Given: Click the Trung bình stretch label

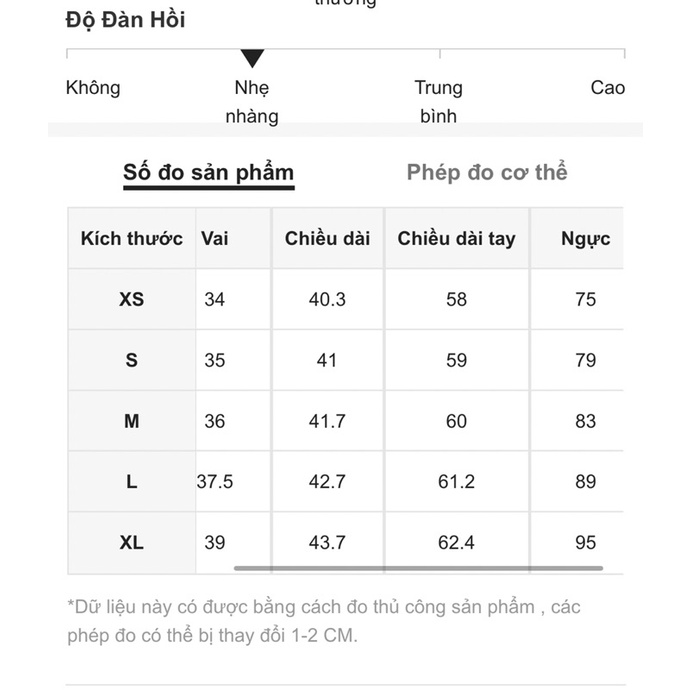Looking at the screenshot, I should click(x=438, y=102).
